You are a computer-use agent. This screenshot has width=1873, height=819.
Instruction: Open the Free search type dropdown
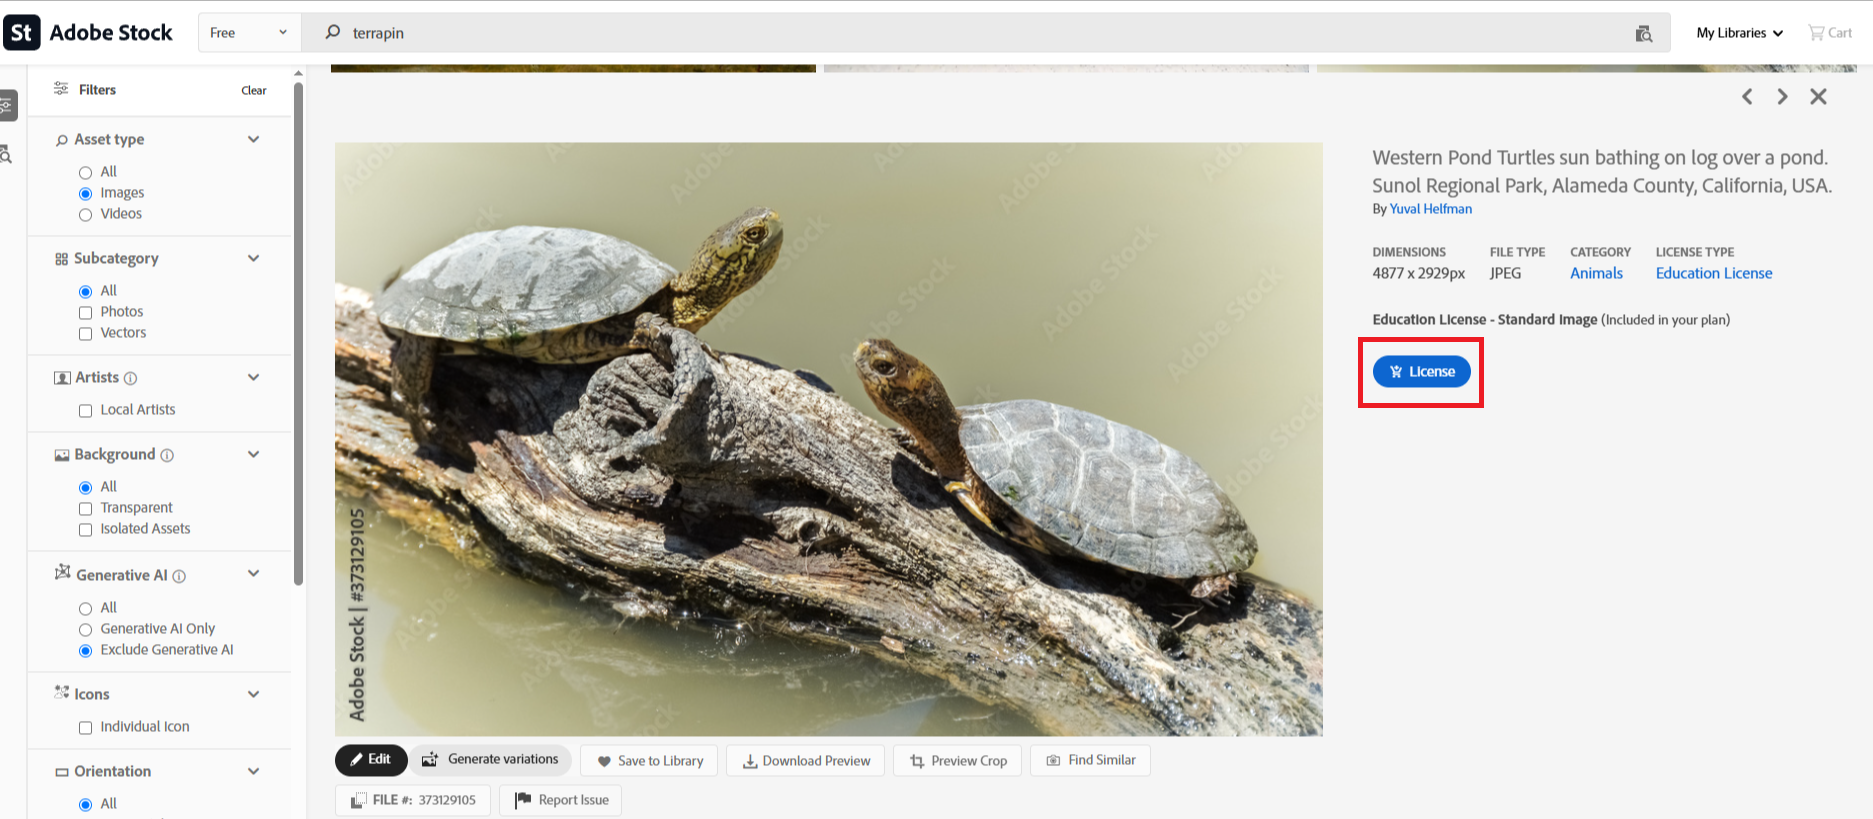248,33
